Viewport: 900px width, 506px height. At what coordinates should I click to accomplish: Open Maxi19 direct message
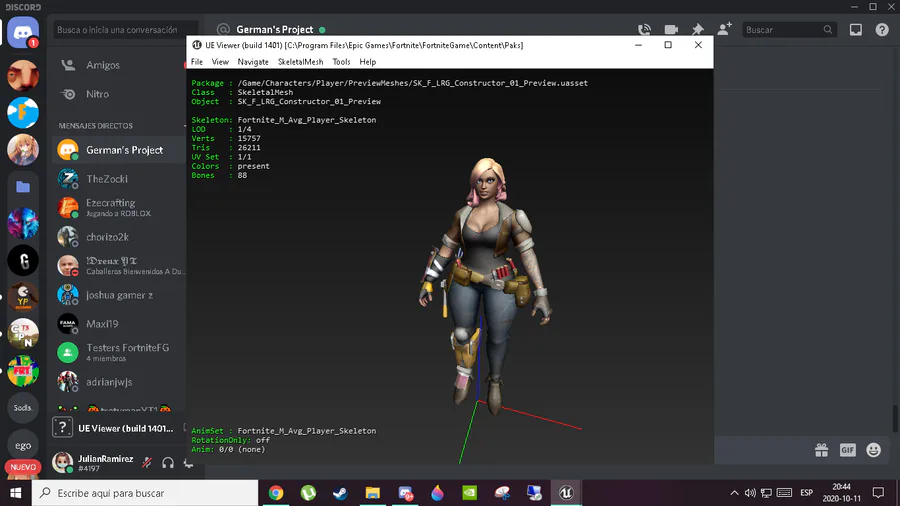click(x=118, y=324)
